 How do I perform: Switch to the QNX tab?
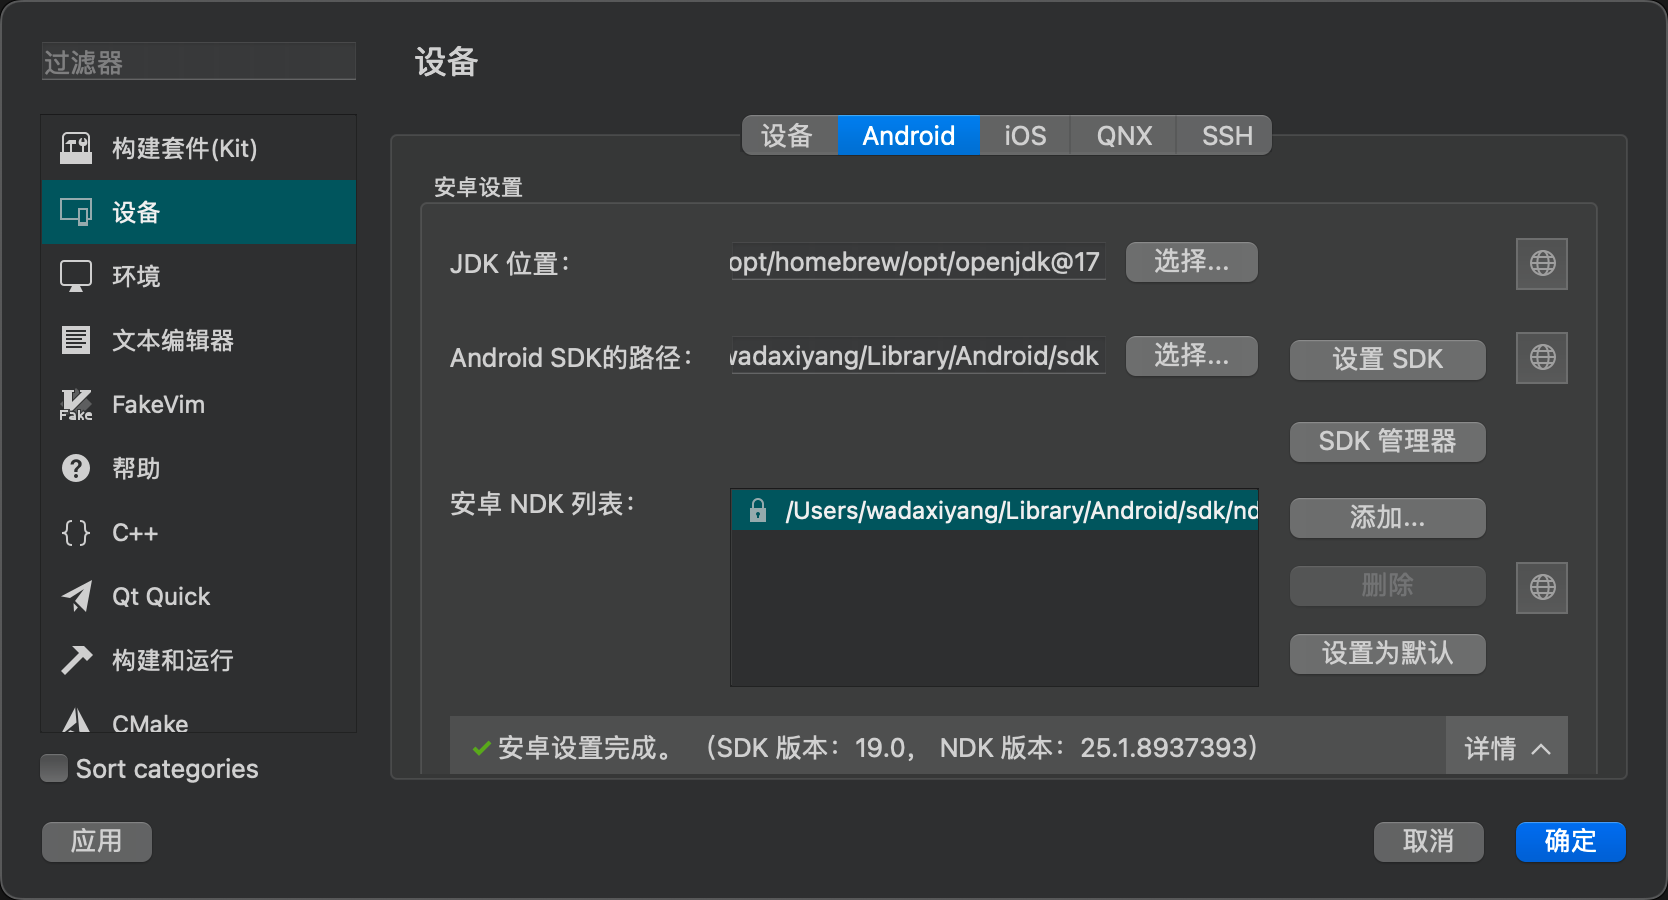point(1124,135)
